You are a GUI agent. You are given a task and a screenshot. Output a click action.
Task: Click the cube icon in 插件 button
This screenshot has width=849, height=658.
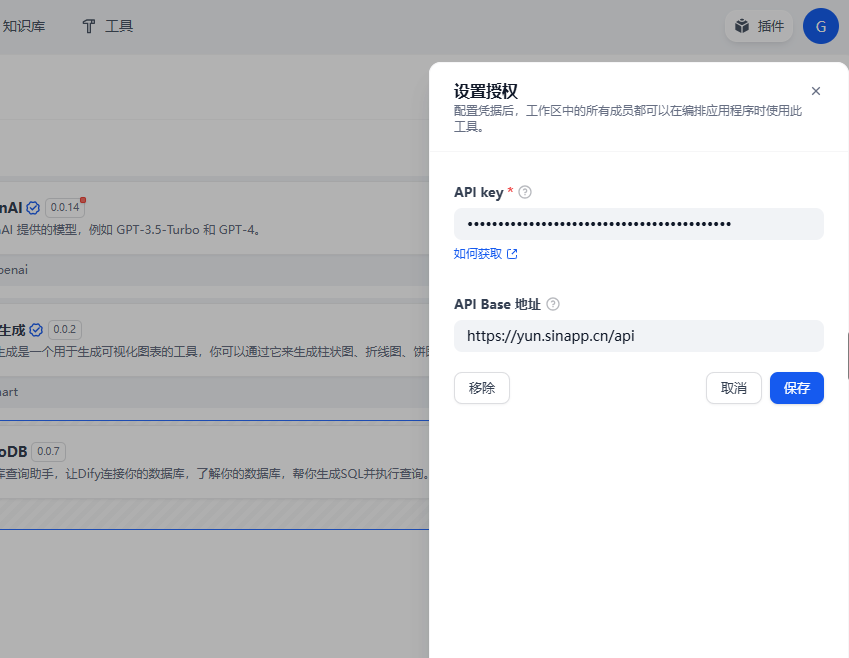(742, 26)
